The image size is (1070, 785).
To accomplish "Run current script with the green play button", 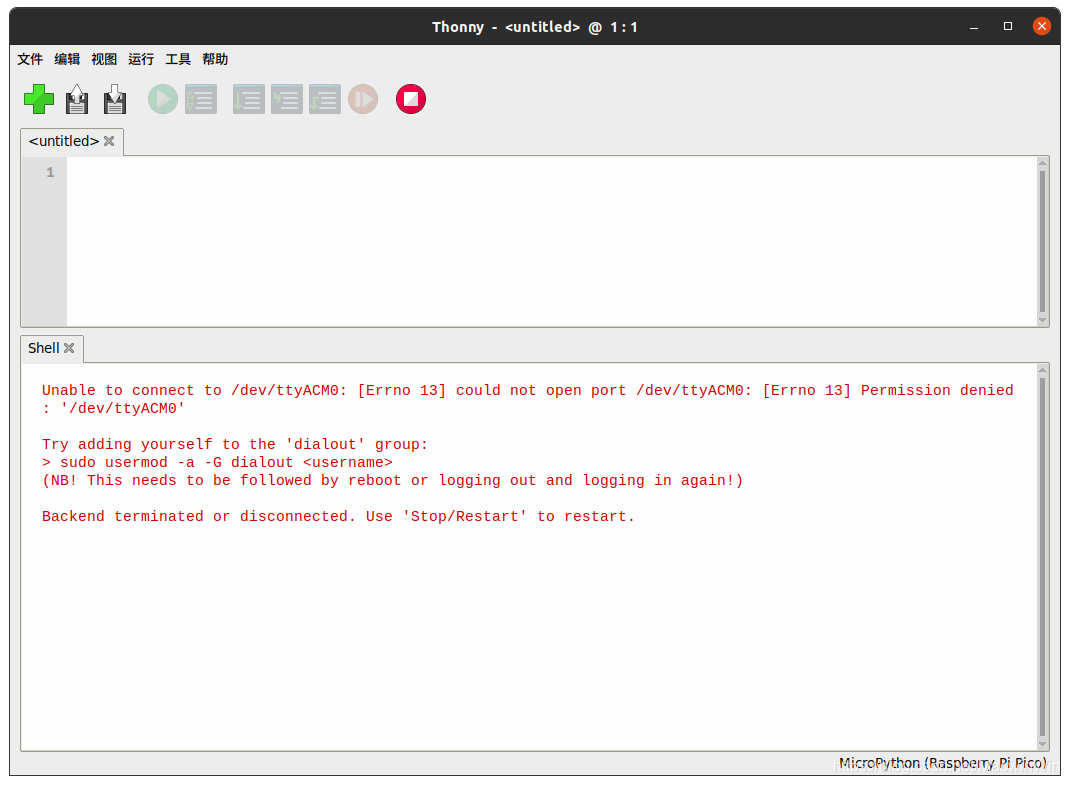I will pyautogui.click(x=163, y=99).
